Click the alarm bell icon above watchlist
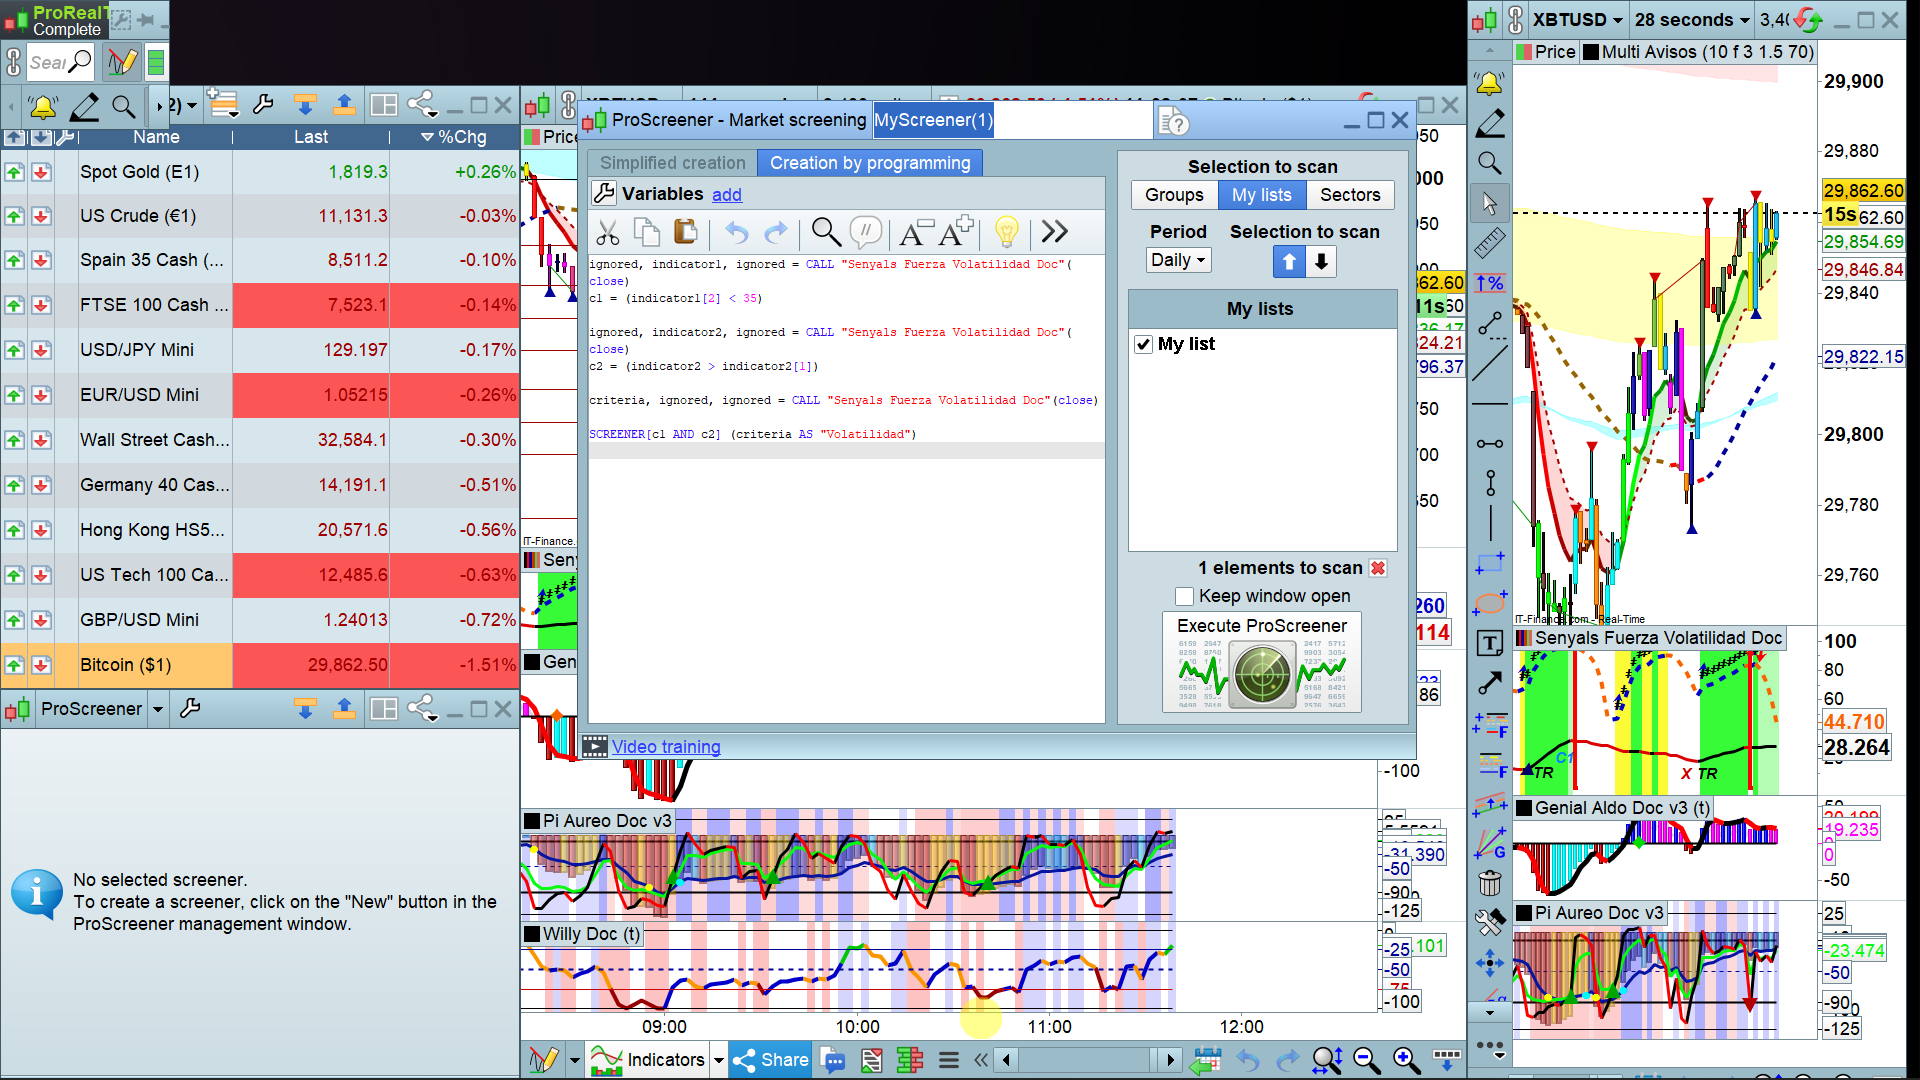Image resolution: width=1920 pixels, height=1080 pixels. click(x=43, y=106)
